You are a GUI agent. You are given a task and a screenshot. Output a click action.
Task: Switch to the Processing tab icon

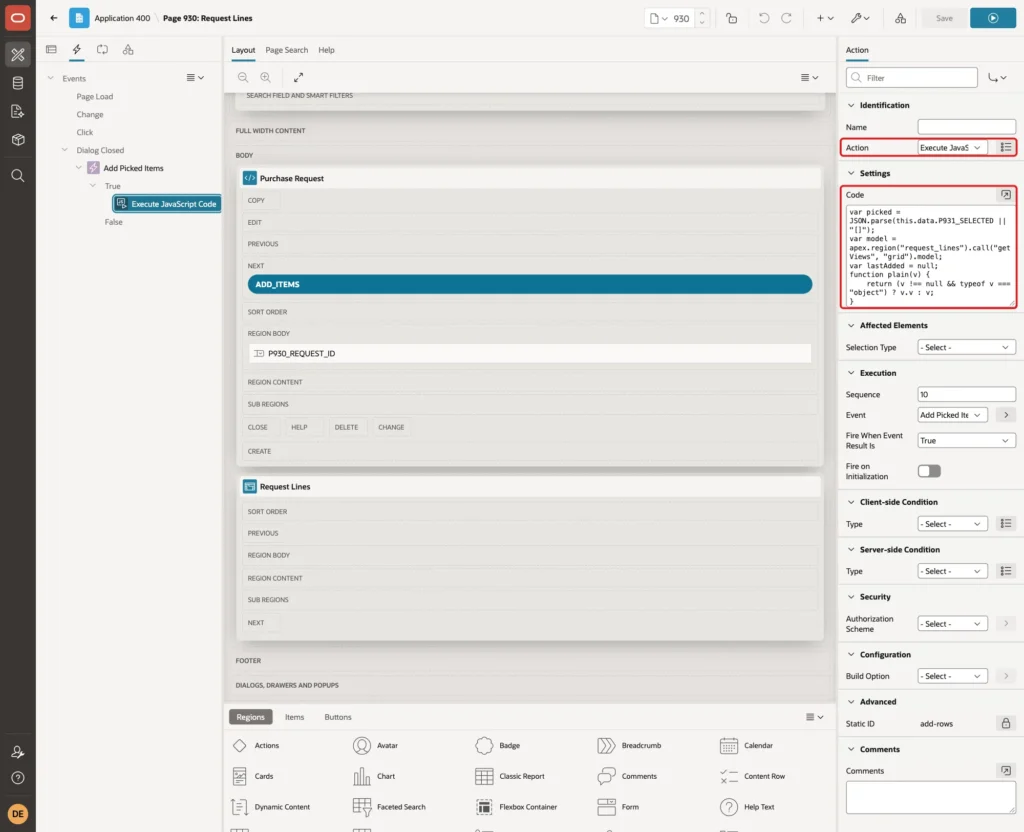(x=103, y=50)
